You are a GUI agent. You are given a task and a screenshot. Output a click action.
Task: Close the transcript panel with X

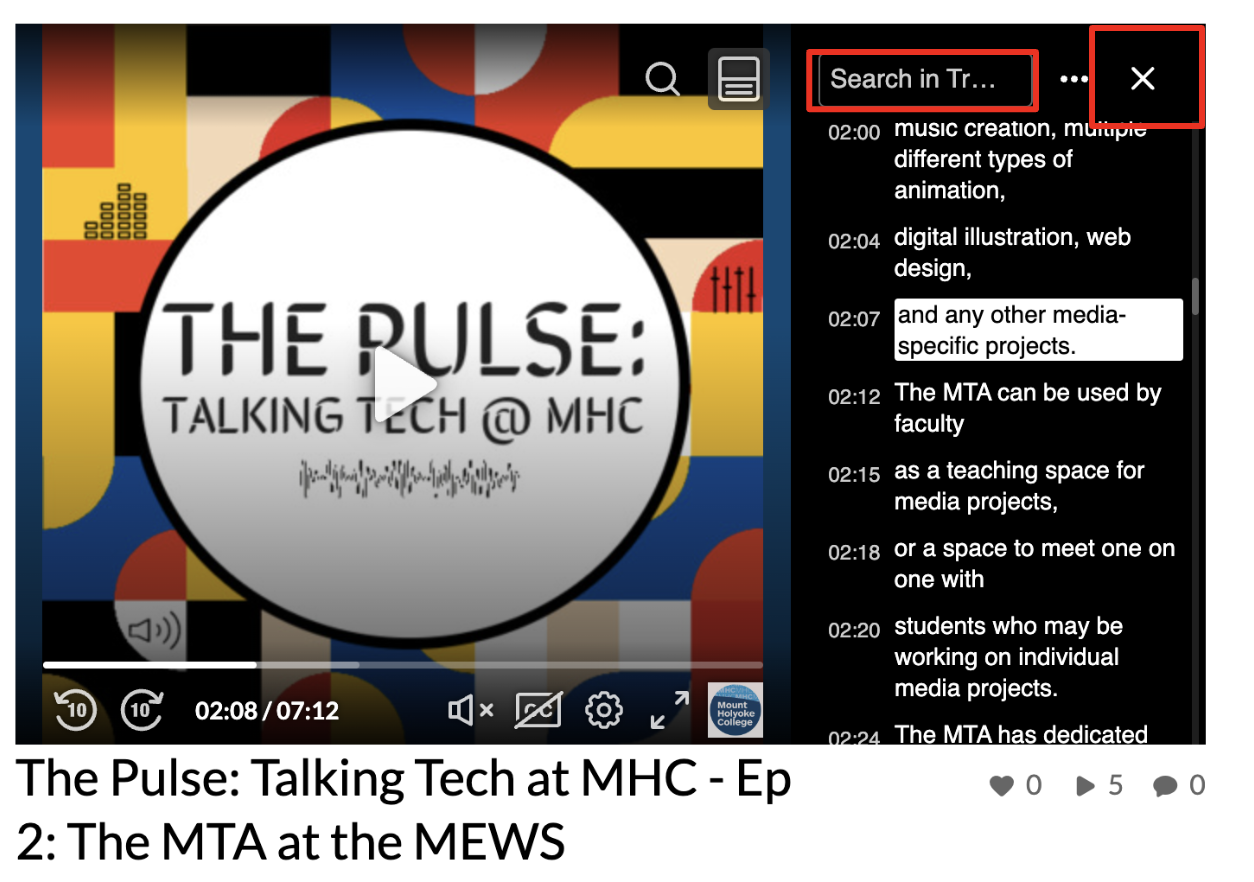point(1143,79)
